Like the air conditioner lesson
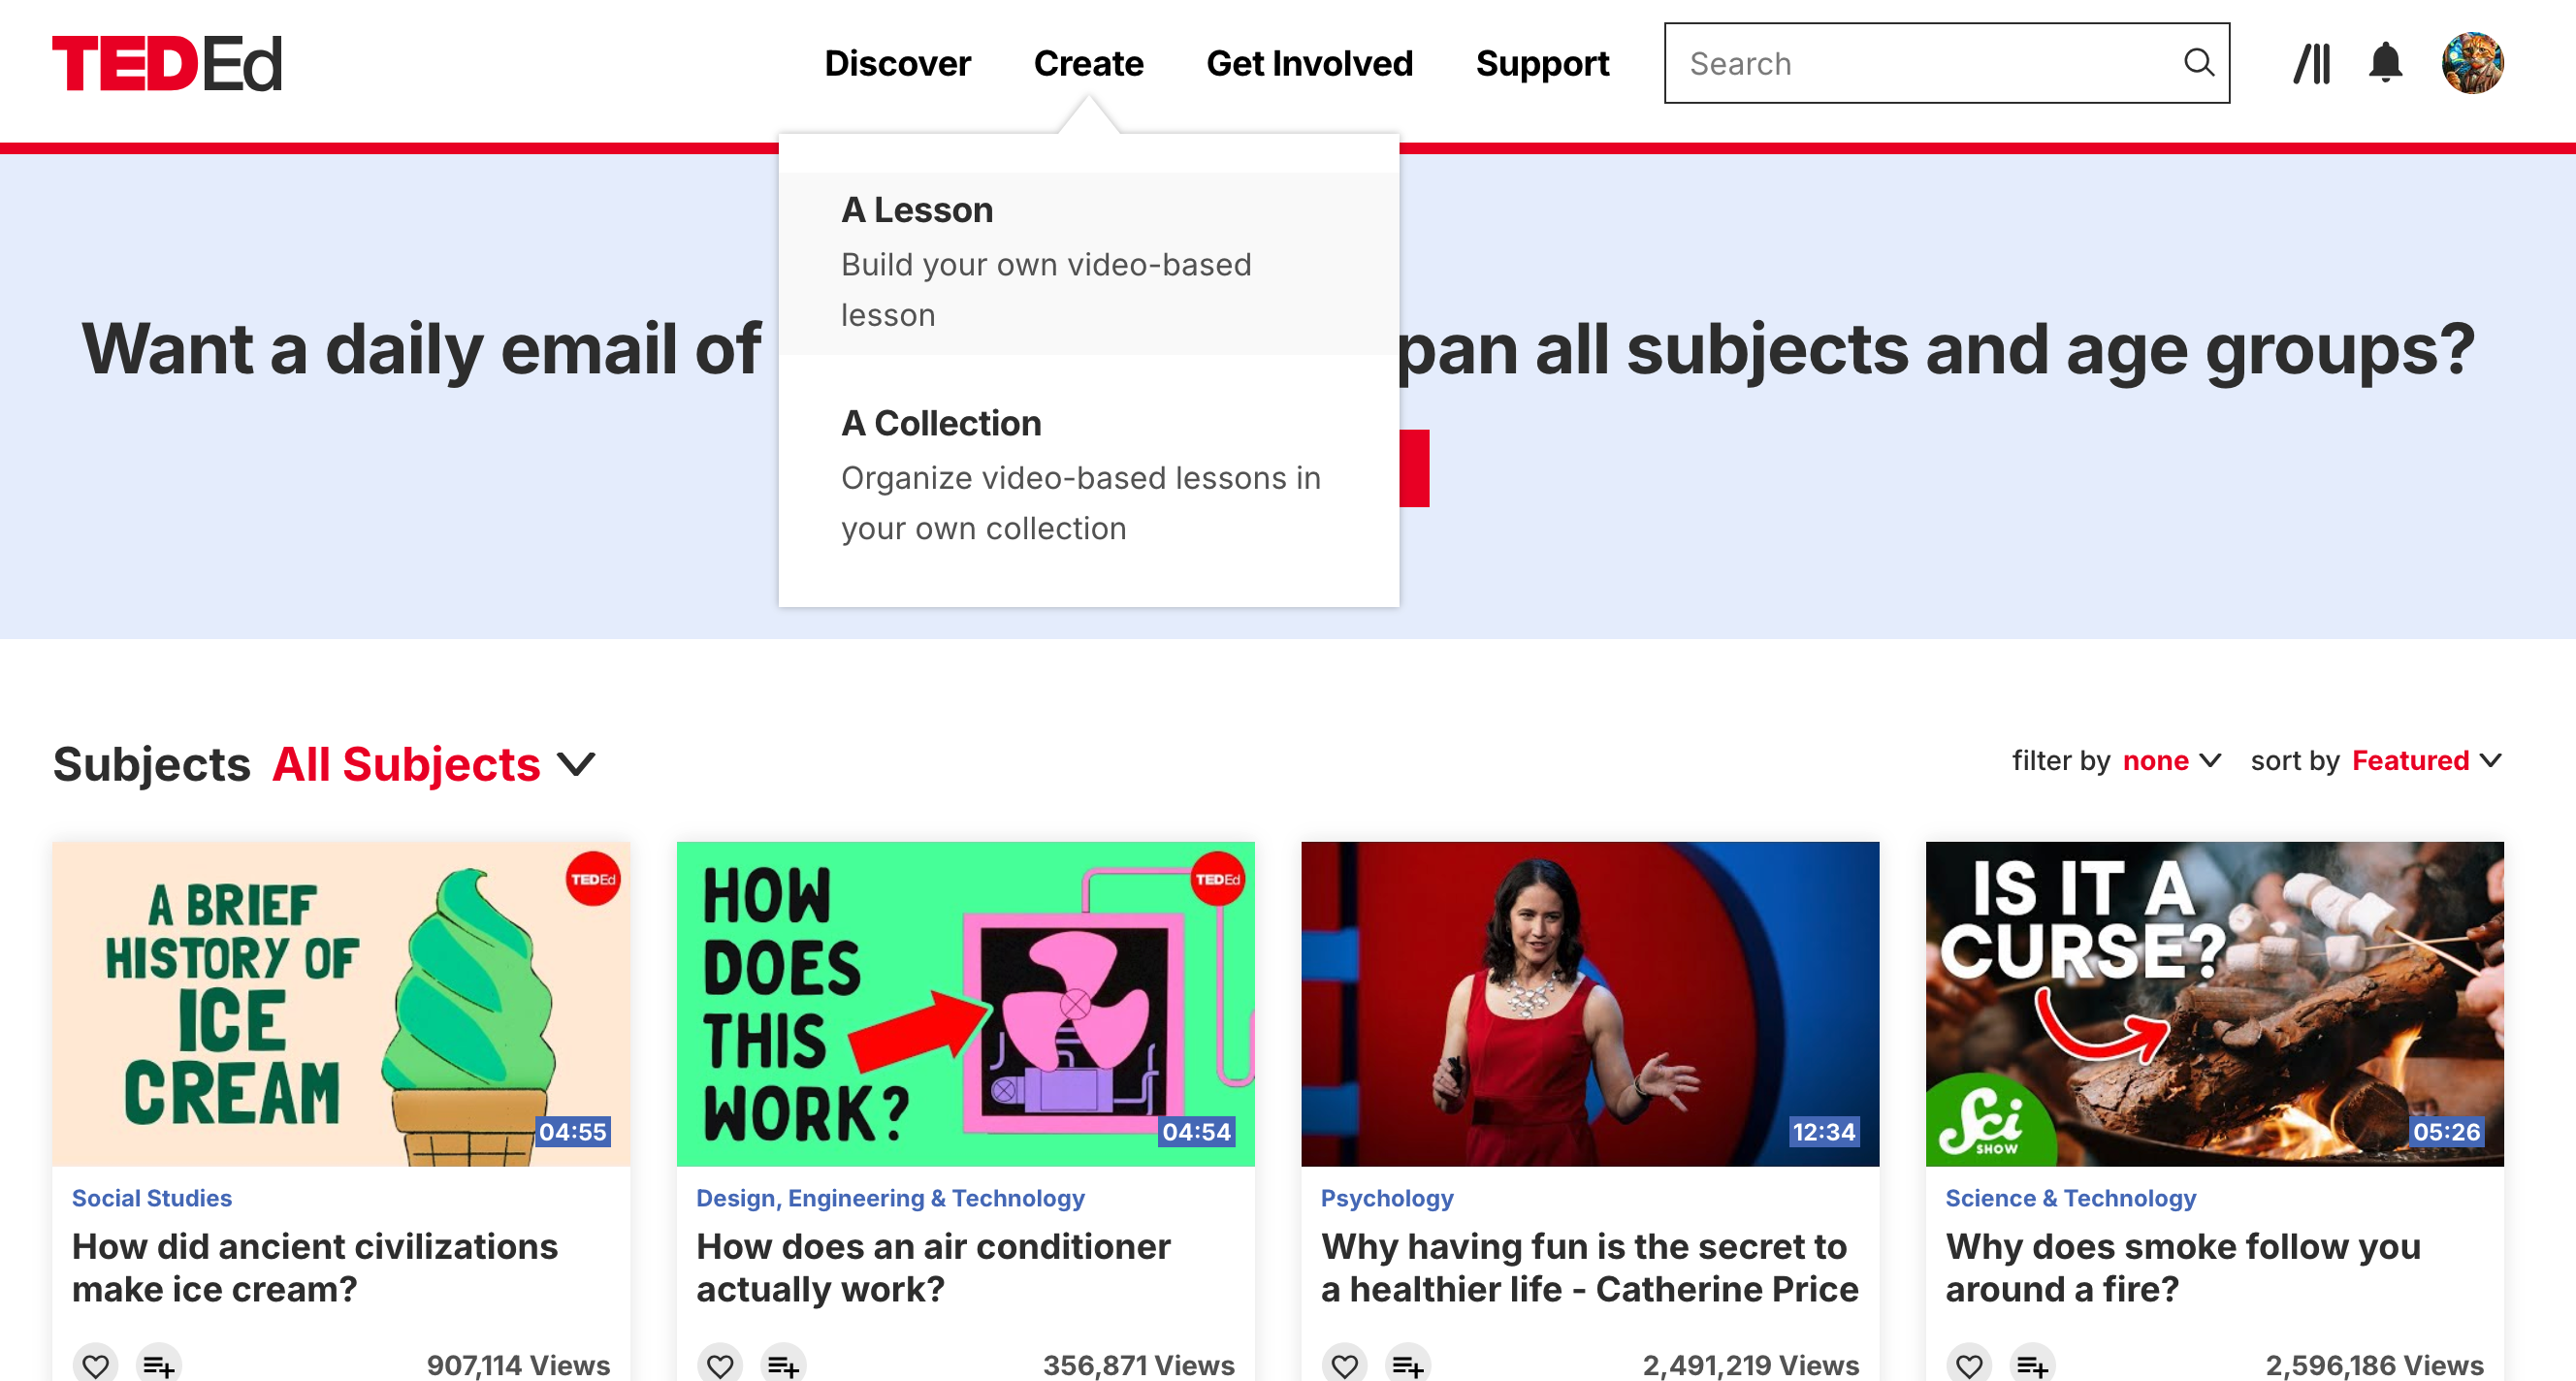 click(720, 1364)
